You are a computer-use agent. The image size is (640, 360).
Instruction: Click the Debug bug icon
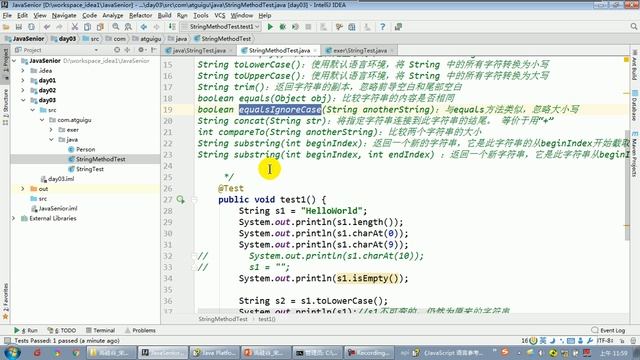[x=282, y=27]
